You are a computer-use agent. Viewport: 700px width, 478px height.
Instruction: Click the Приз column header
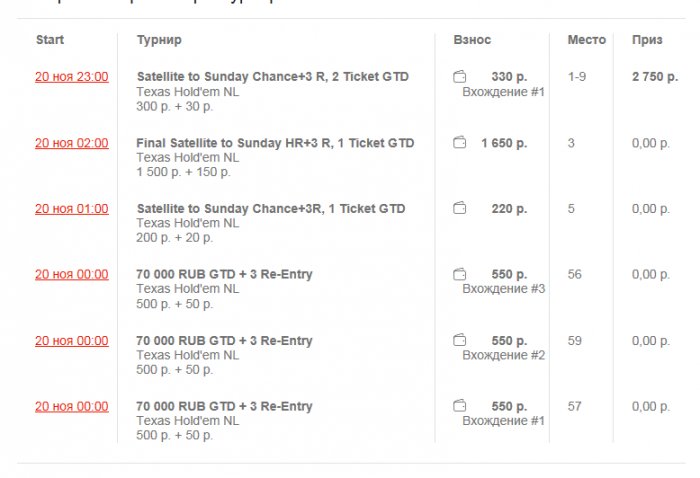tap(647, 40)
